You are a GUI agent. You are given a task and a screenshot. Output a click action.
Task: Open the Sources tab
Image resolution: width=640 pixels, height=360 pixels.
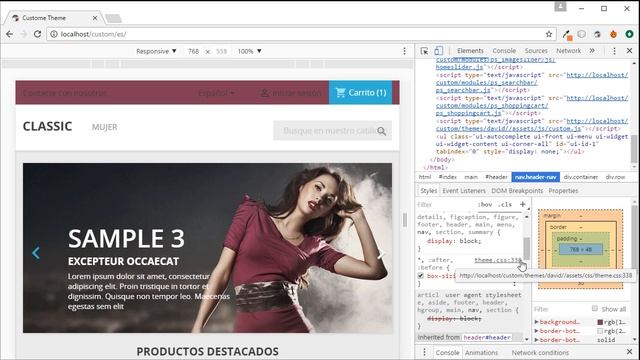point(536,51)
